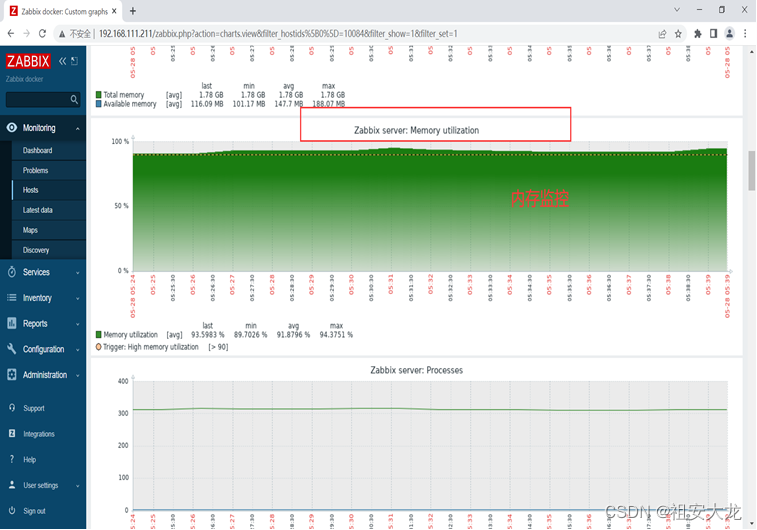Open a new browser tab
The height and width of the screenshot is (530, 757).
click(133, 11)
